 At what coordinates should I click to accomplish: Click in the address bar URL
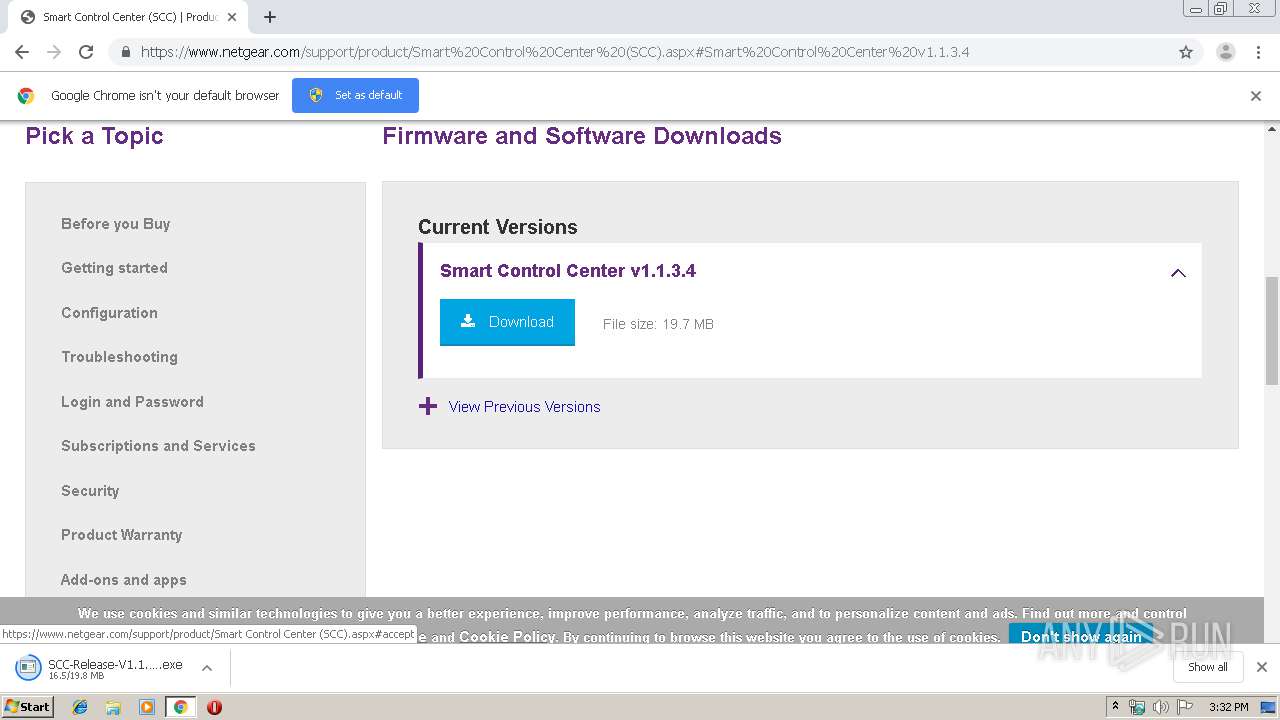(x=555, y=52)
